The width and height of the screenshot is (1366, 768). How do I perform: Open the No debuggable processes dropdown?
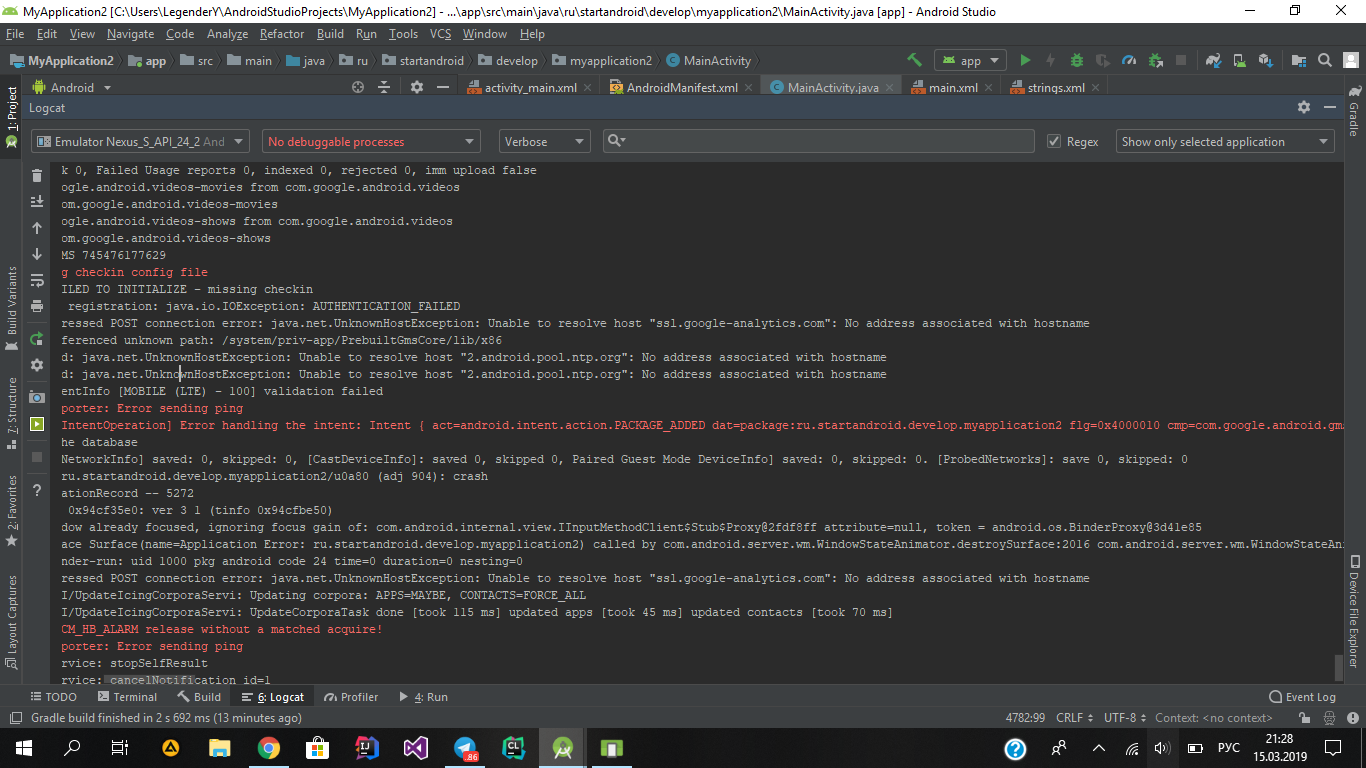click(371, 141)
